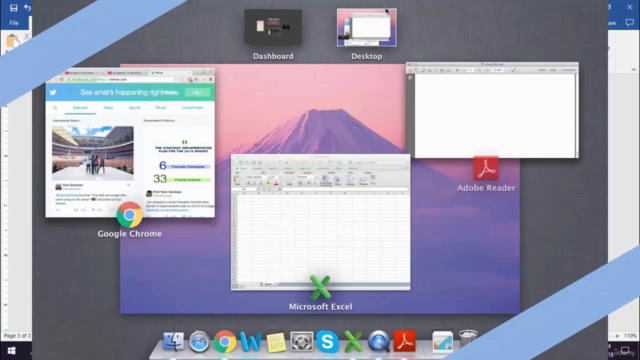Open the Trash in the Dock
The image size is (640, 360).
coord(468,340)
